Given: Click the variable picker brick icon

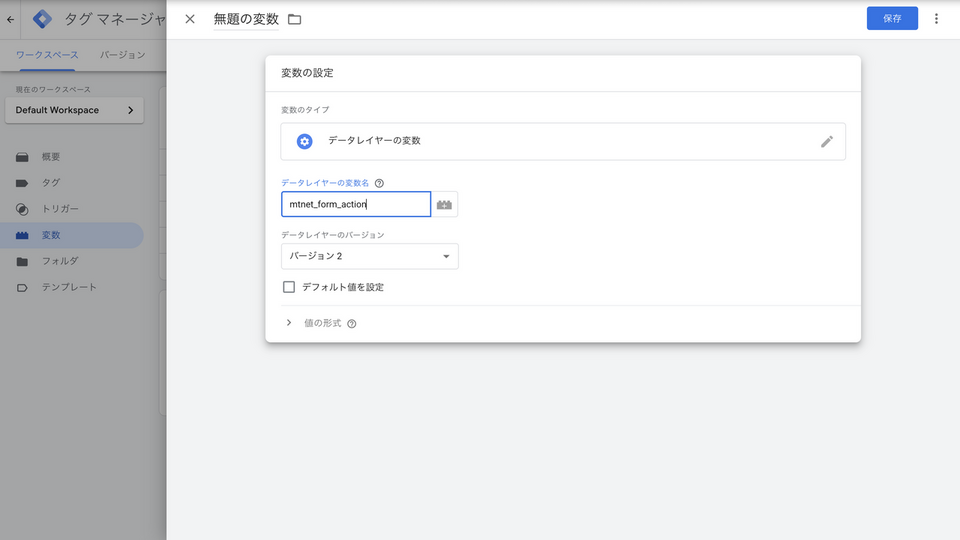Looking at the screenshot, I should (445, 205).
